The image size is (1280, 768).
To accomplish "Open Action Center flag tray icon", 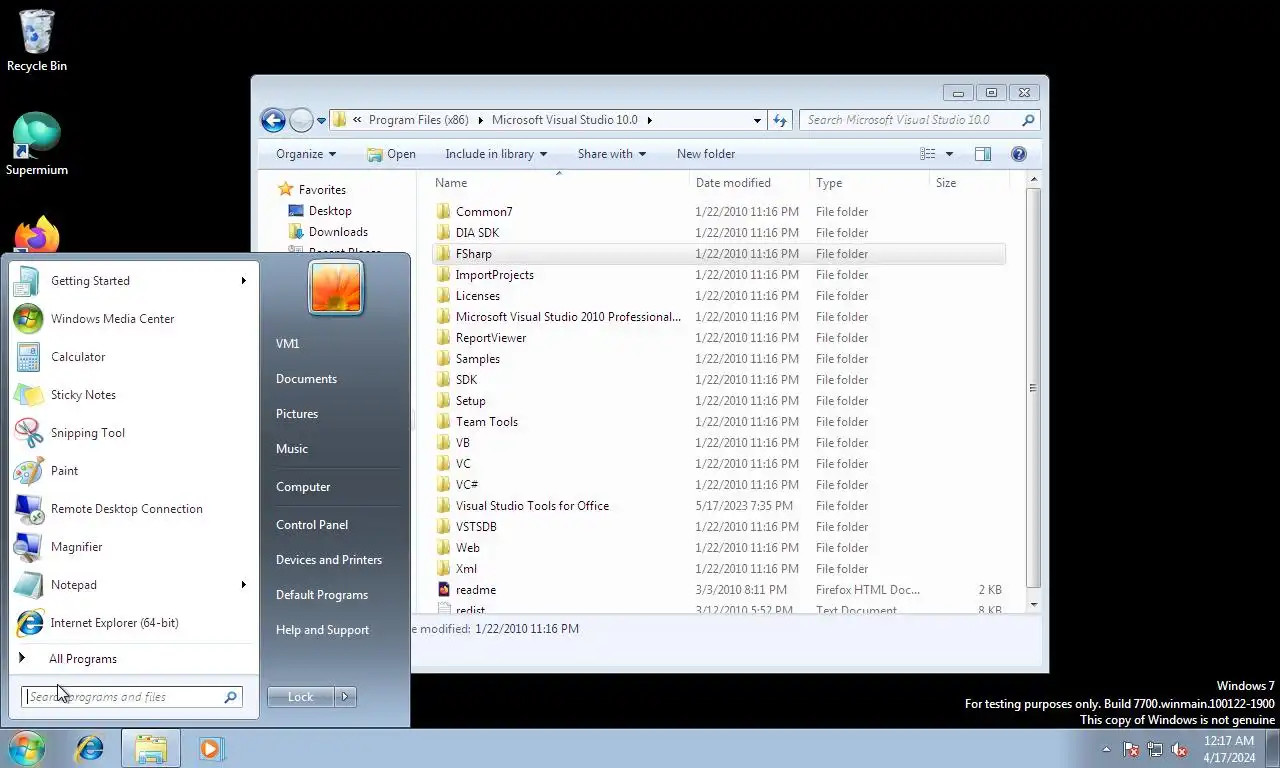I will [x=1131, y=749].
